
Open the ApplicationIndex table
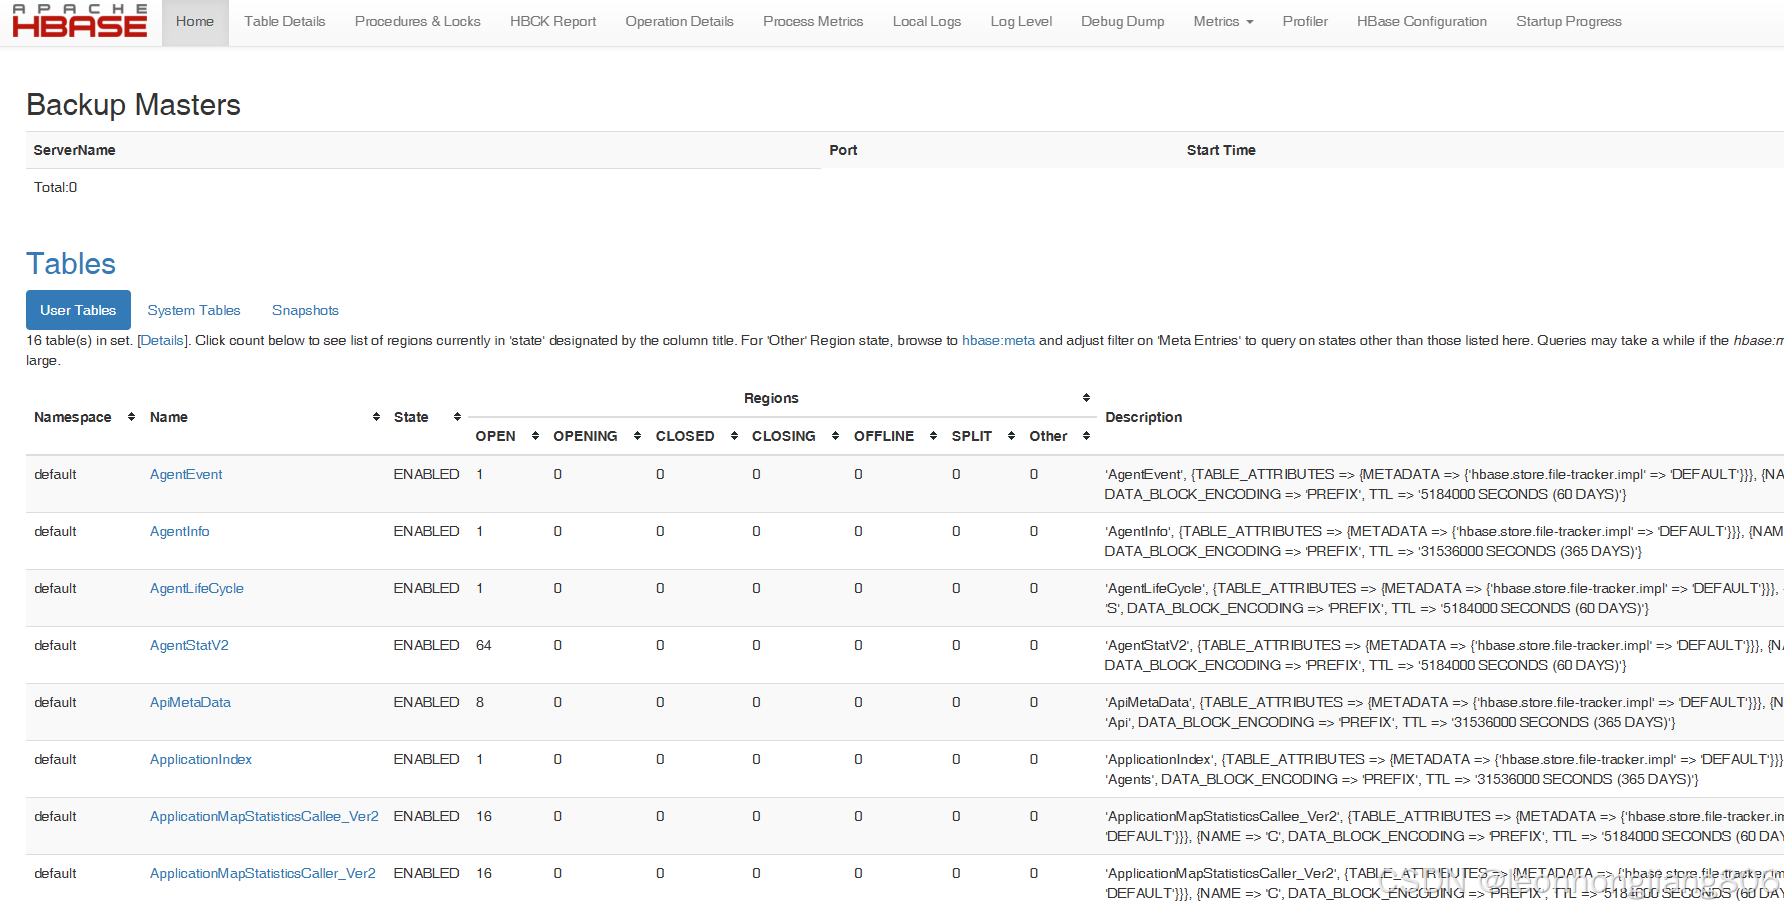pyautogui.click(x=201, y=759)
